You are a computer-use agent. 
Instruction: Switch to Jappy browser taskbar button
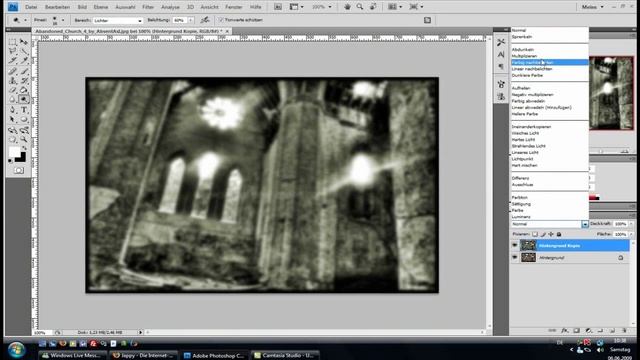pos(144,356)
